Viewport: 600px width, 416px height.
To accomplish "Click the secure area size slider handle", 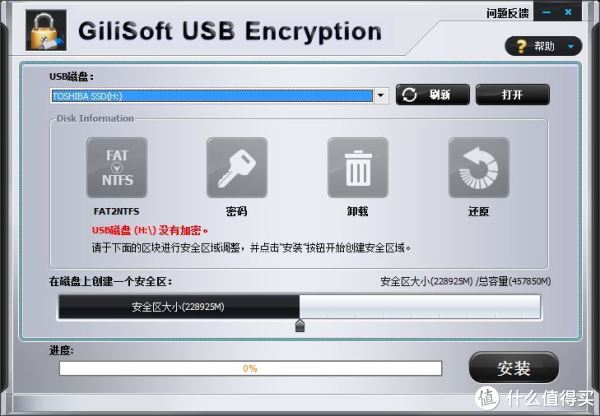I will pos(300,326).
